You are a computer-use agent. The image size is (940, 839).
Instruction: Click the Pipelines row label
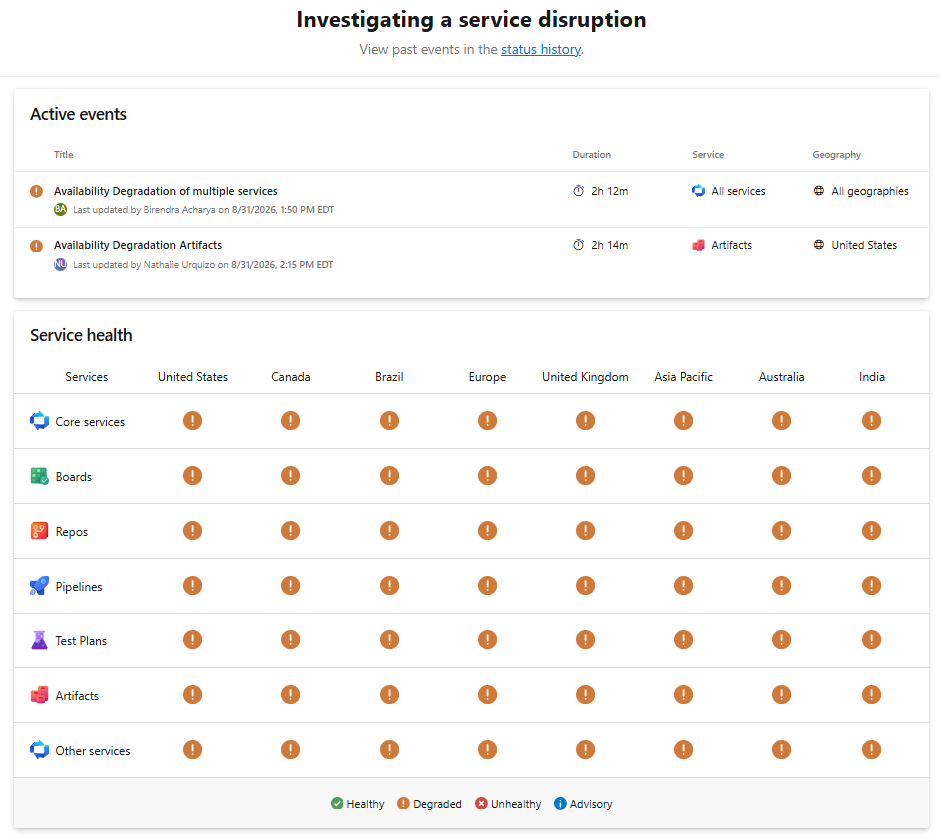coord(79,587)
